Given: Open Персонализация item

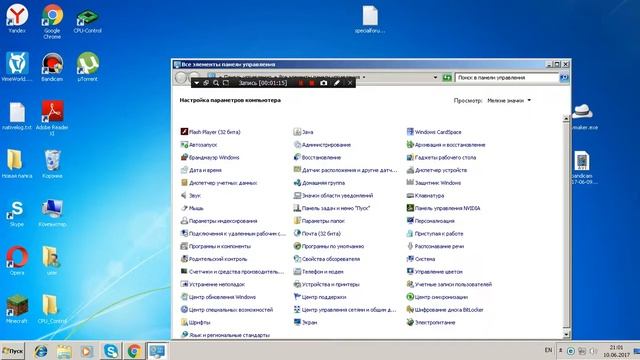Looking at the screenshot, I should pyautogui.click(x=431, y=221).
